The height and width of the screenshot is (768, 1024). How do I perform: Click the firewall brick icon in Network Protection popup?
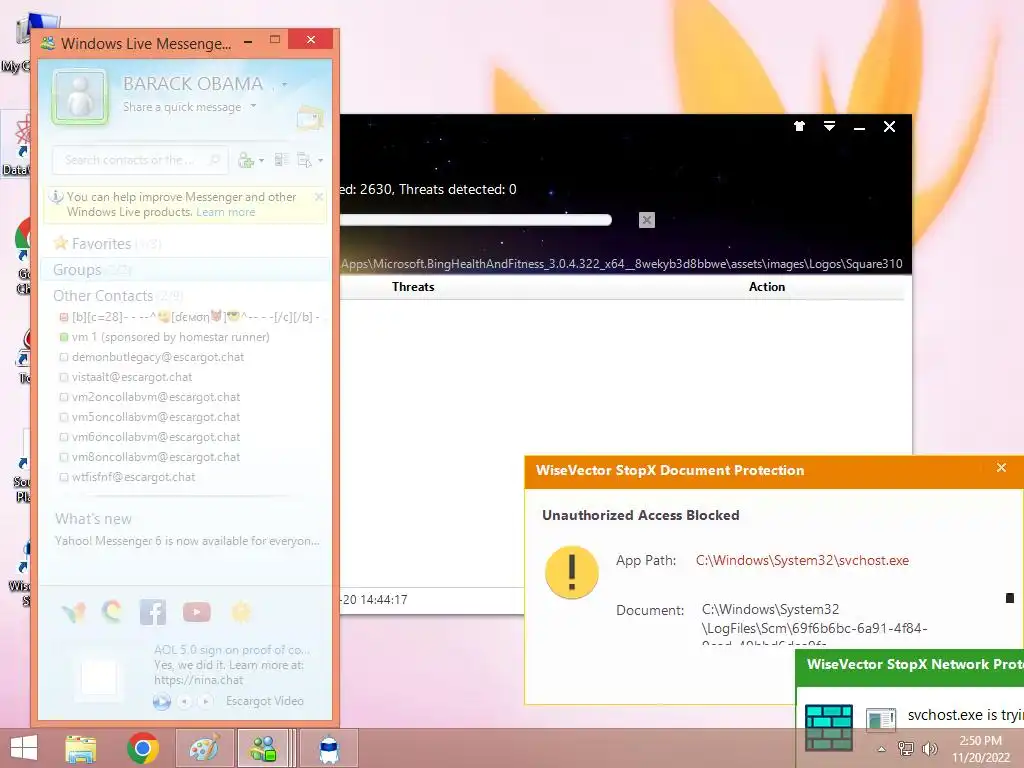829,728
